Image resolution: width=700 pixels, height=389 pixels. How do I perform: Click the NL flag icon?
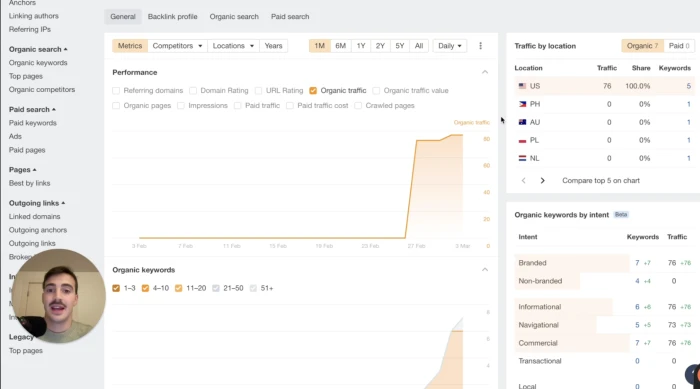coord(522,158)
